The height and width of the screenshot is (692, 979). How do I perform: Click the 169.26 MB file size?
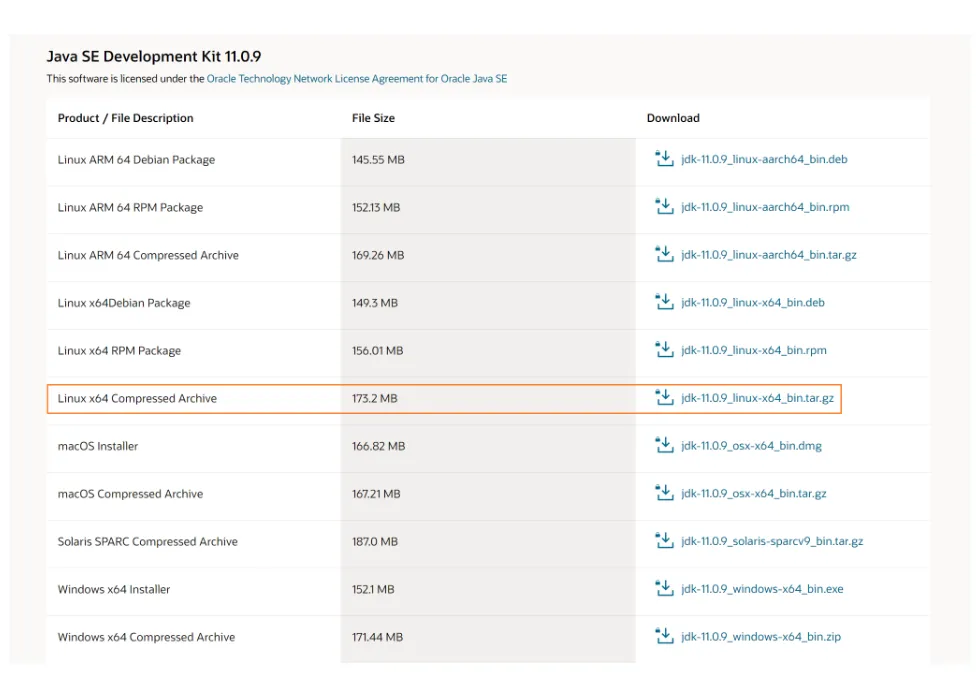378,255
